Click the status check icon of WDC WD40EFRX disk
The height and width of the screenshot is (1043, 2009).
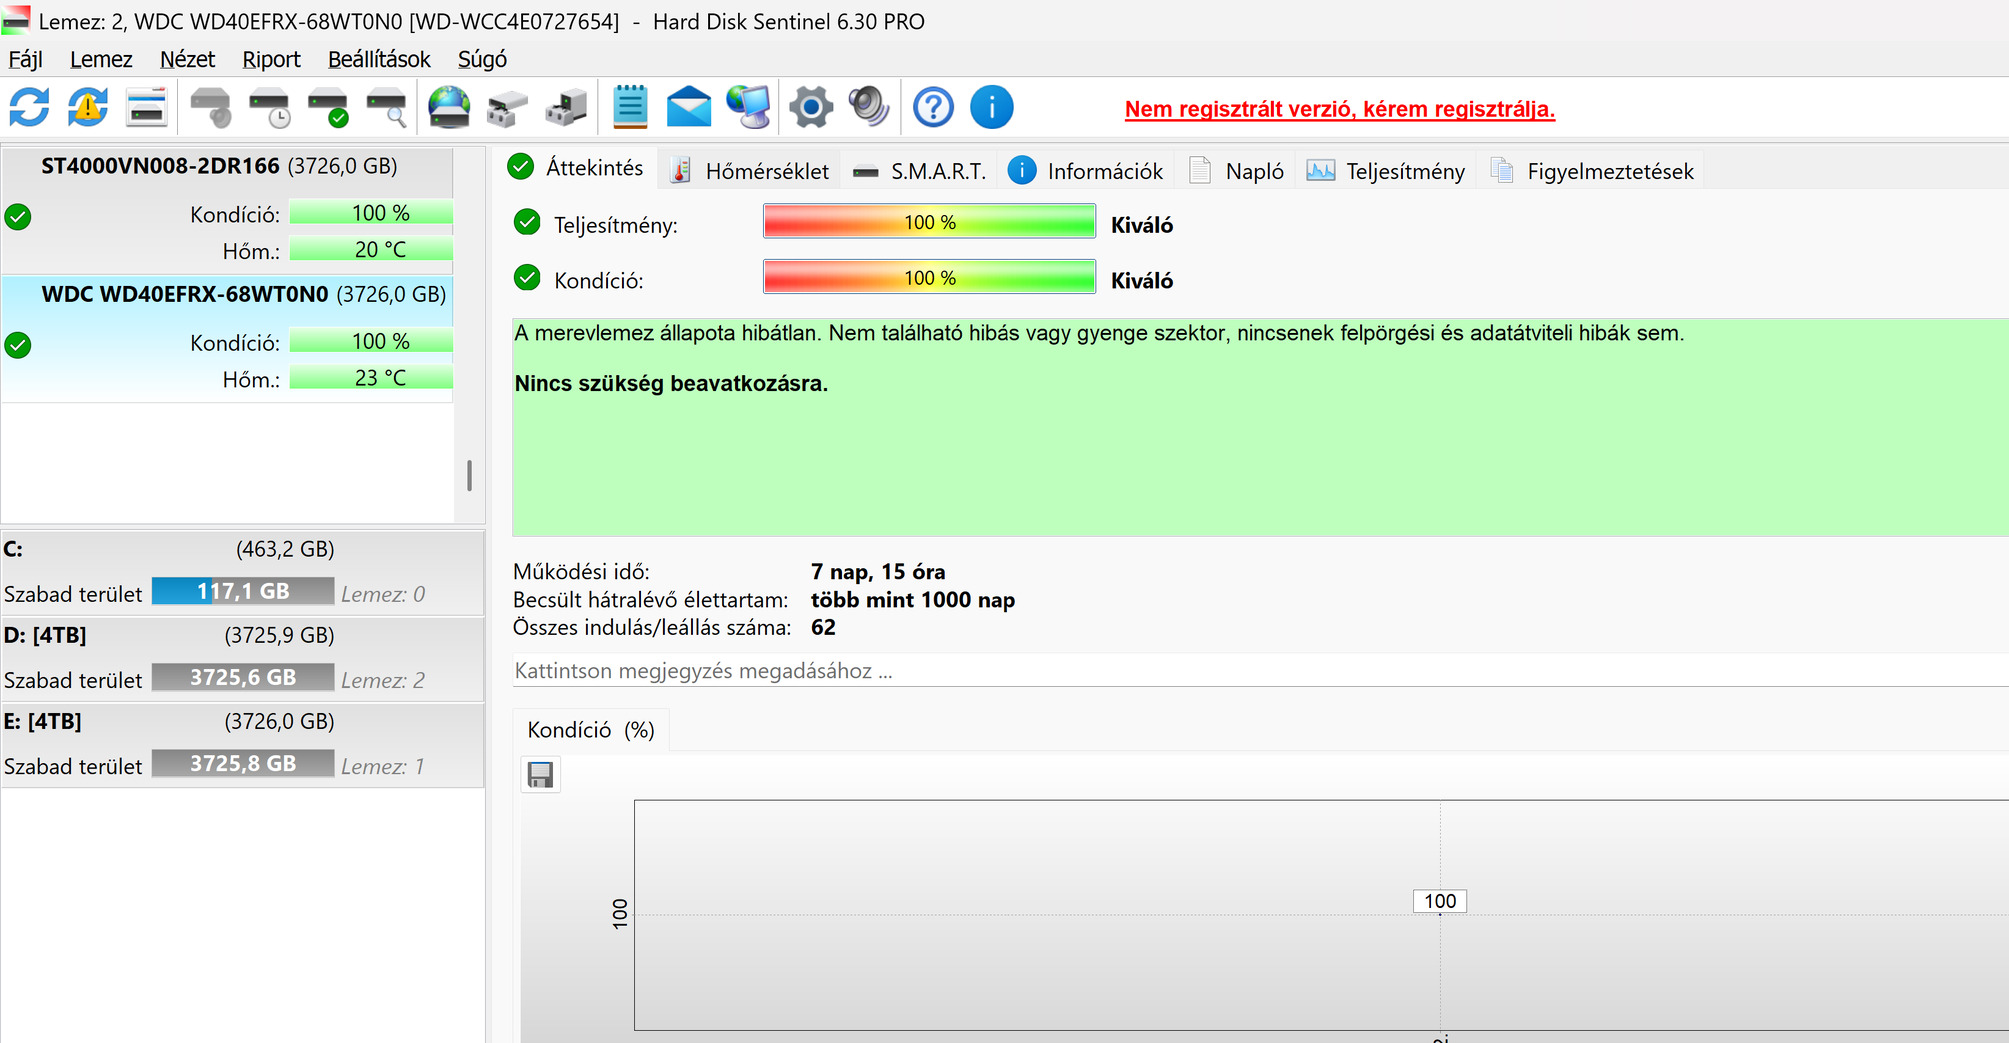(x=18, y=345)
